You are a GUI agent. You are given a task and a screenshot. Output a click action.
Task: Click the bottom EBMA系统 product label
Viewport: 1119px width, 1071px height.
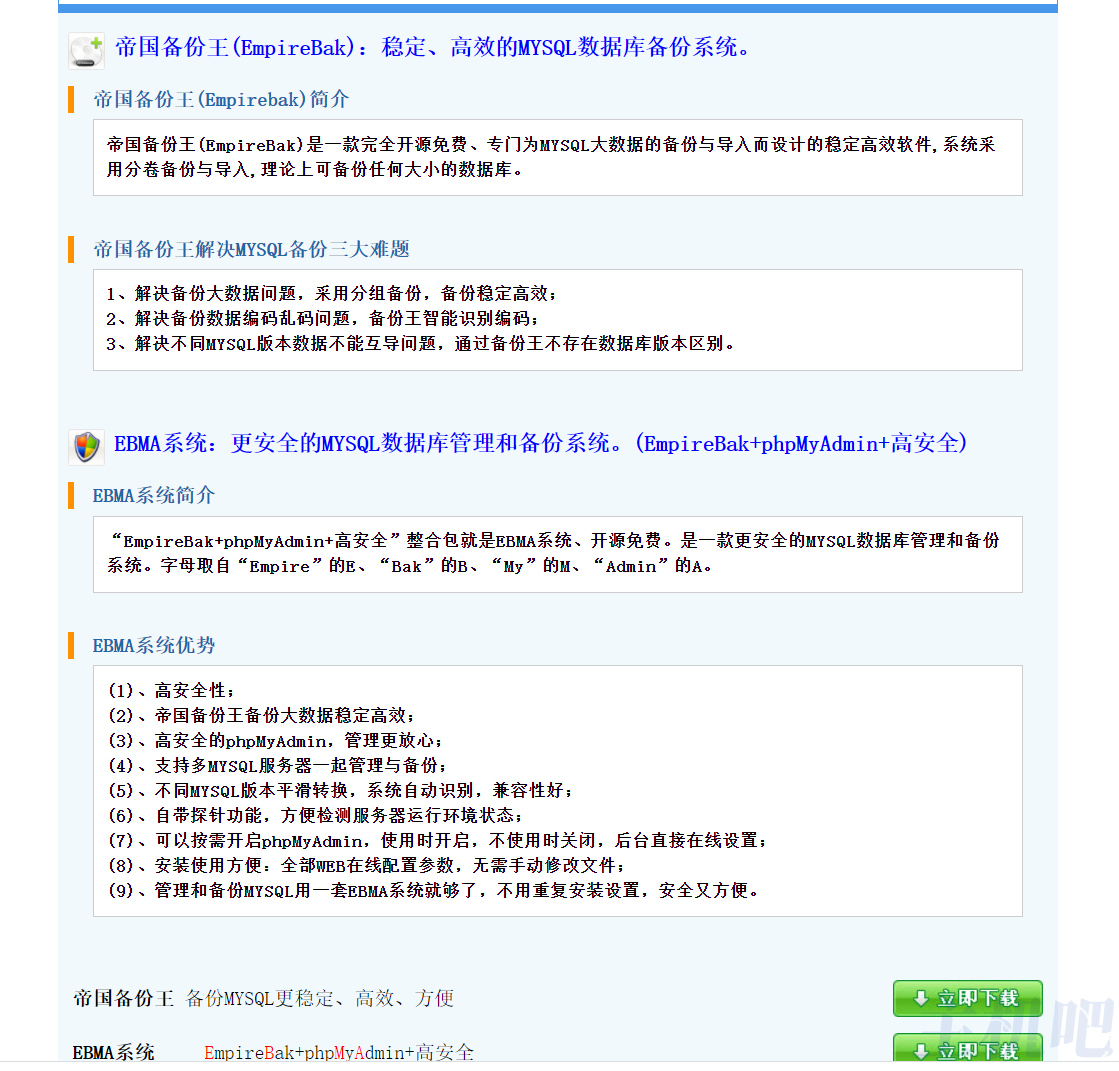pos(113,1052)
